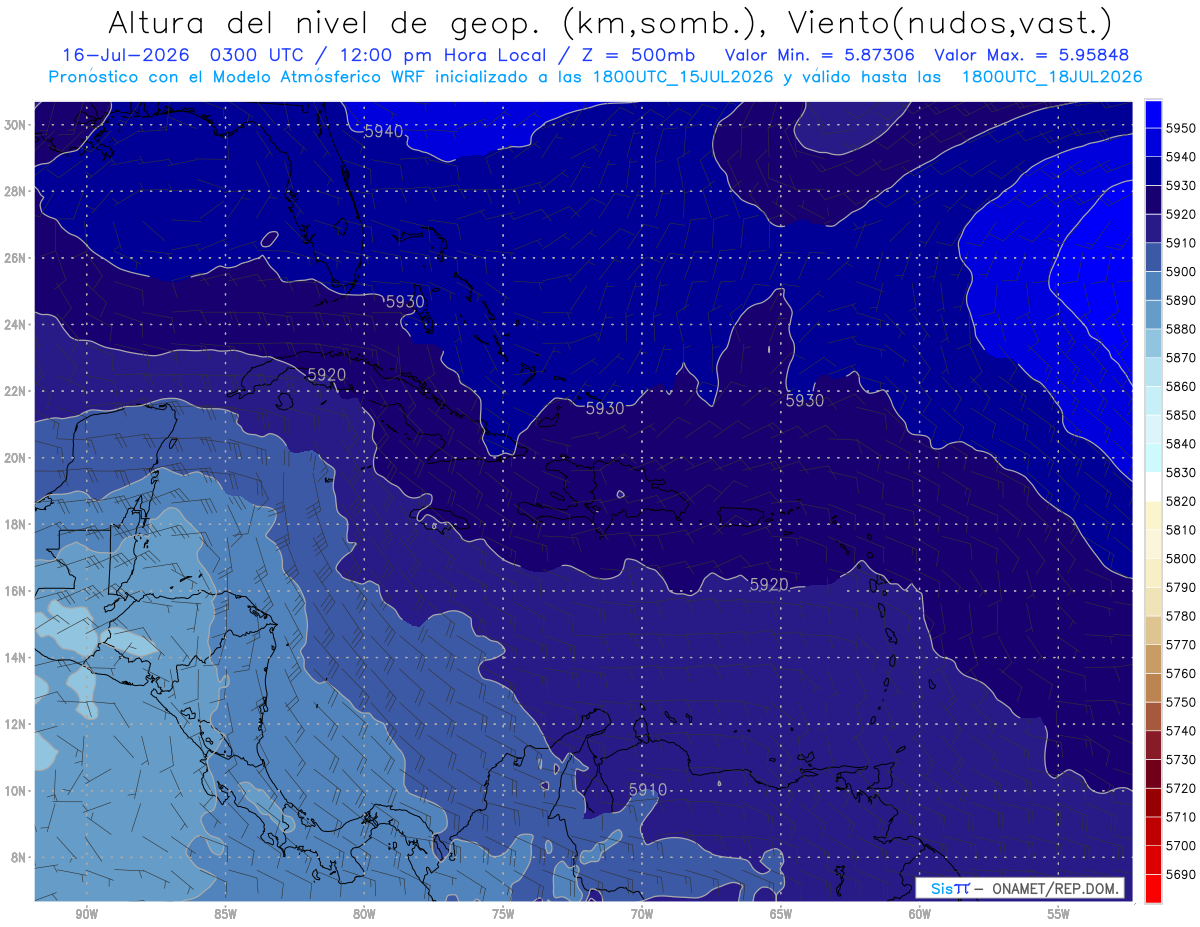Screen dimensions: 1200x927
Task: Click the 30N latitude label
Action: (x=17, y=125)
